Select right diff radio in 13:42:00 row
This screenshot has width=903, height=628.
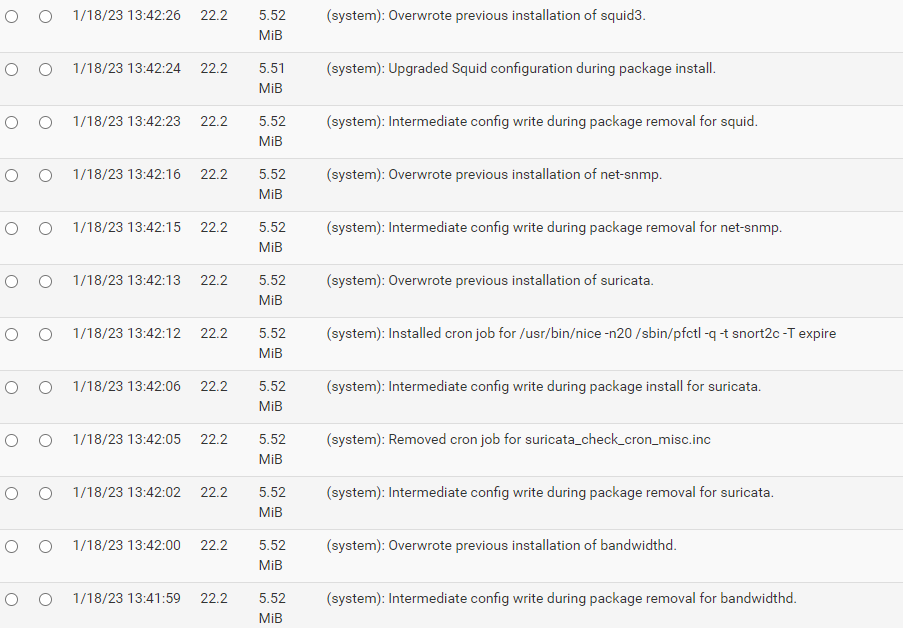[x=45, y=547]
